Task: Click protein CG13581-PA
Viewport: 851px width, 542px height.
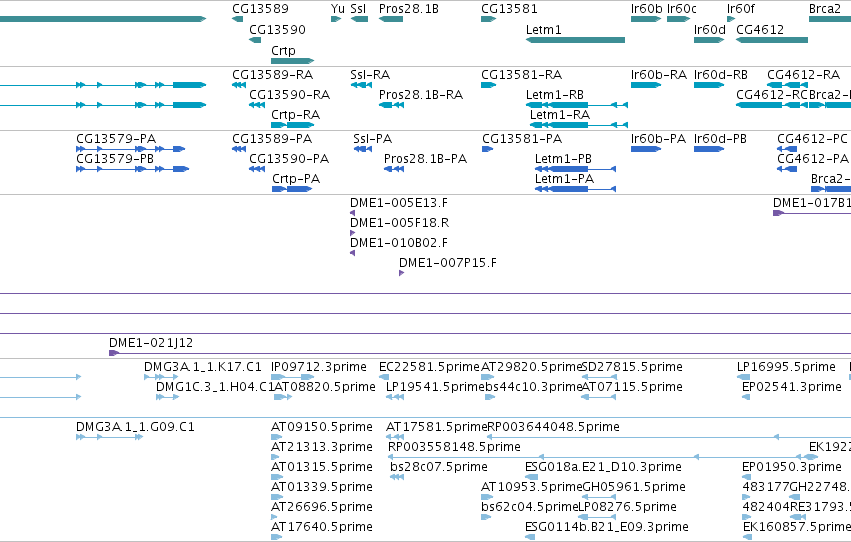Action: pyautogui.click(x=522, y=138)
